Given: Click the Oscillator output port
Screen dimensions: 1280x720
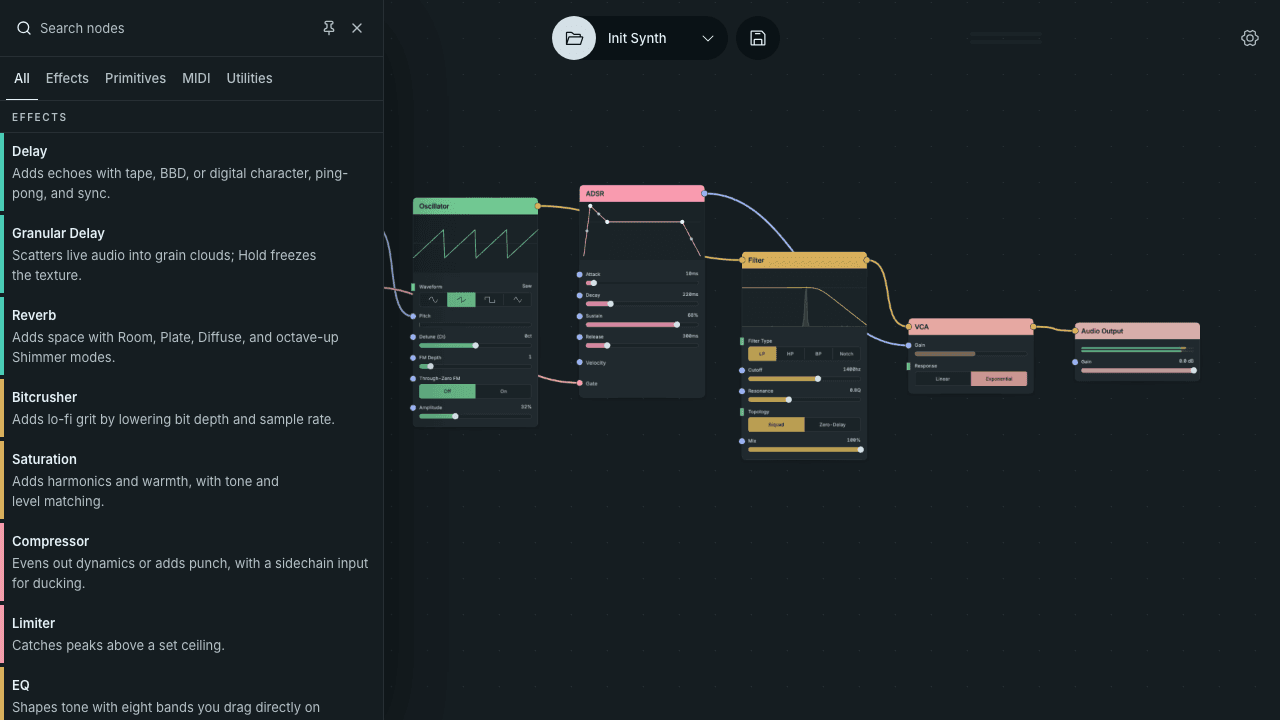Looking at the screenshot, I should coord(538,206).
